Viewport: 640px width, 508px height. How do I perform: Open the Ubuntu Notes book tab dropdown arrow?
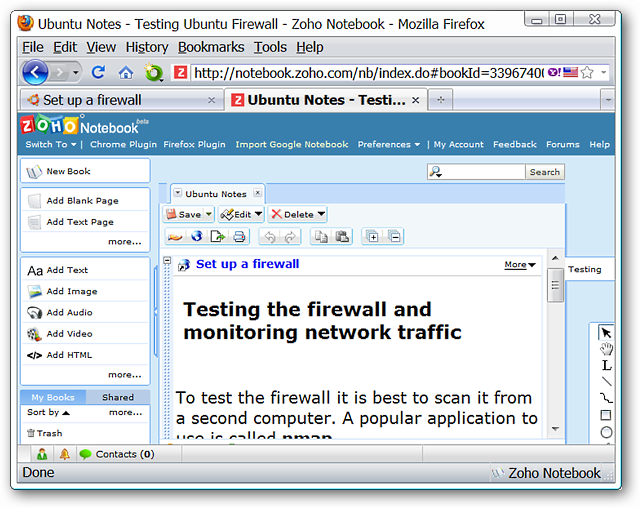tap(178, 193)
